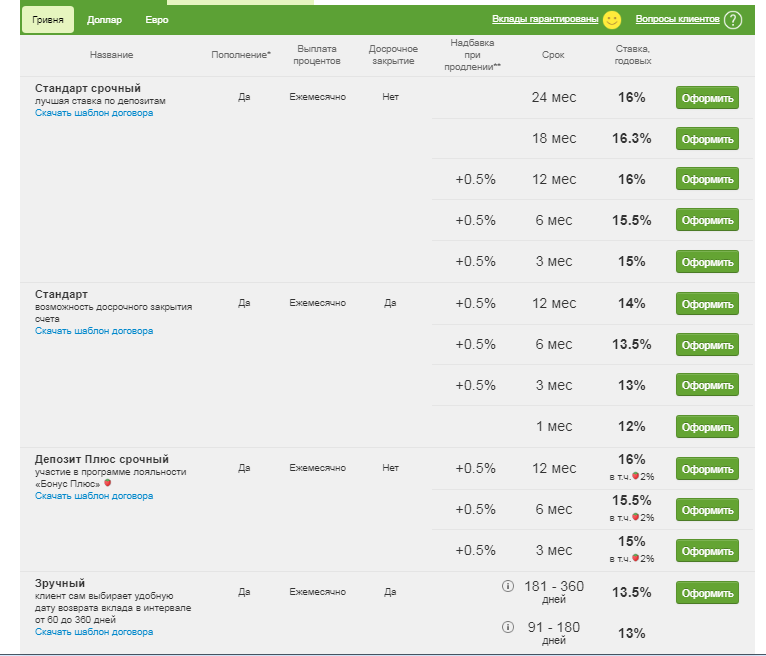Switch to the Гривня tab
The height and width of the screenshot is (656, 766).
click(48, 20)
